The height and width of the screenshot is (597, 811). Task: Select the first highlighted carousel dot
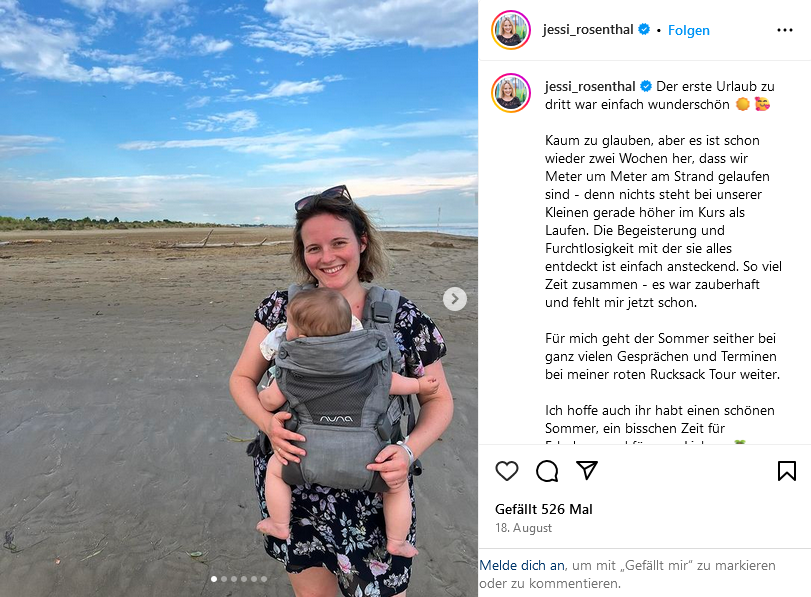click(x=214, y=579)
